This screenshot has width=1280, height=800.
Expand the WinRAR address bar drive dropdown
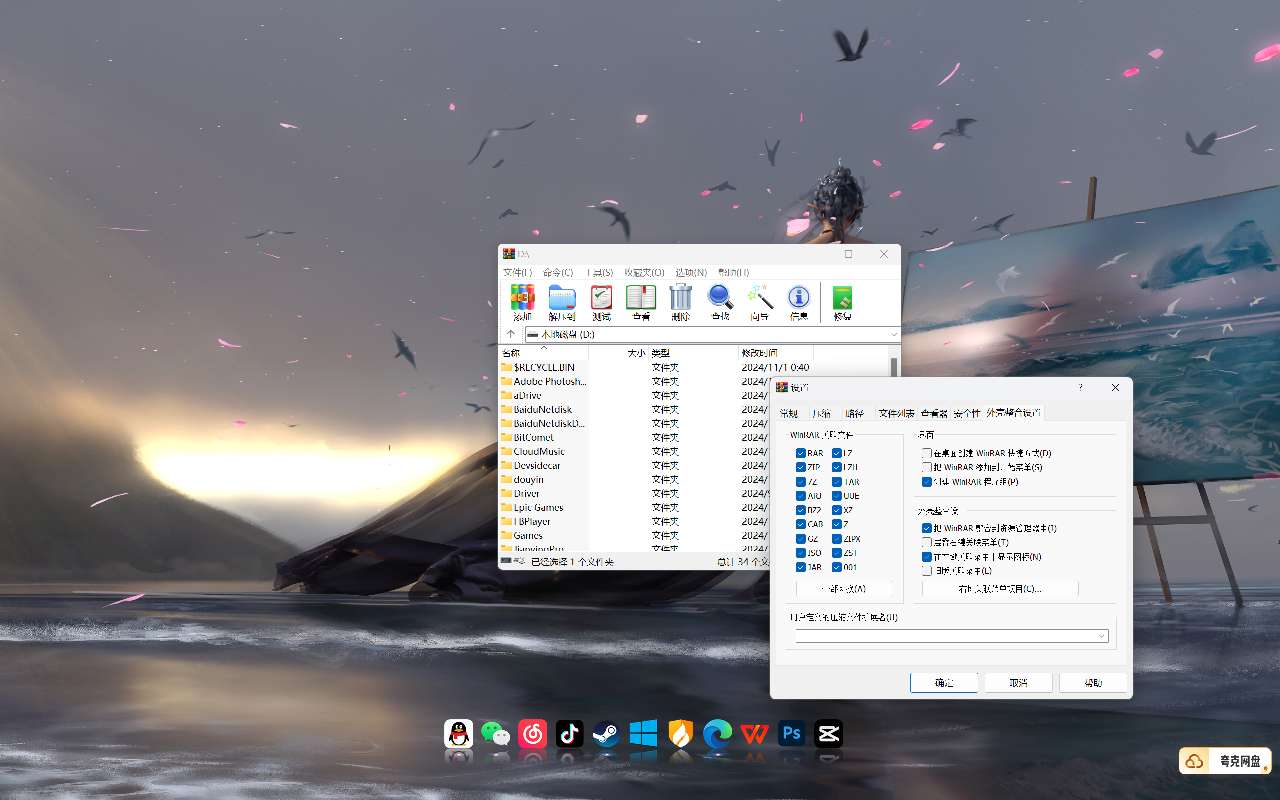(894, 334)
